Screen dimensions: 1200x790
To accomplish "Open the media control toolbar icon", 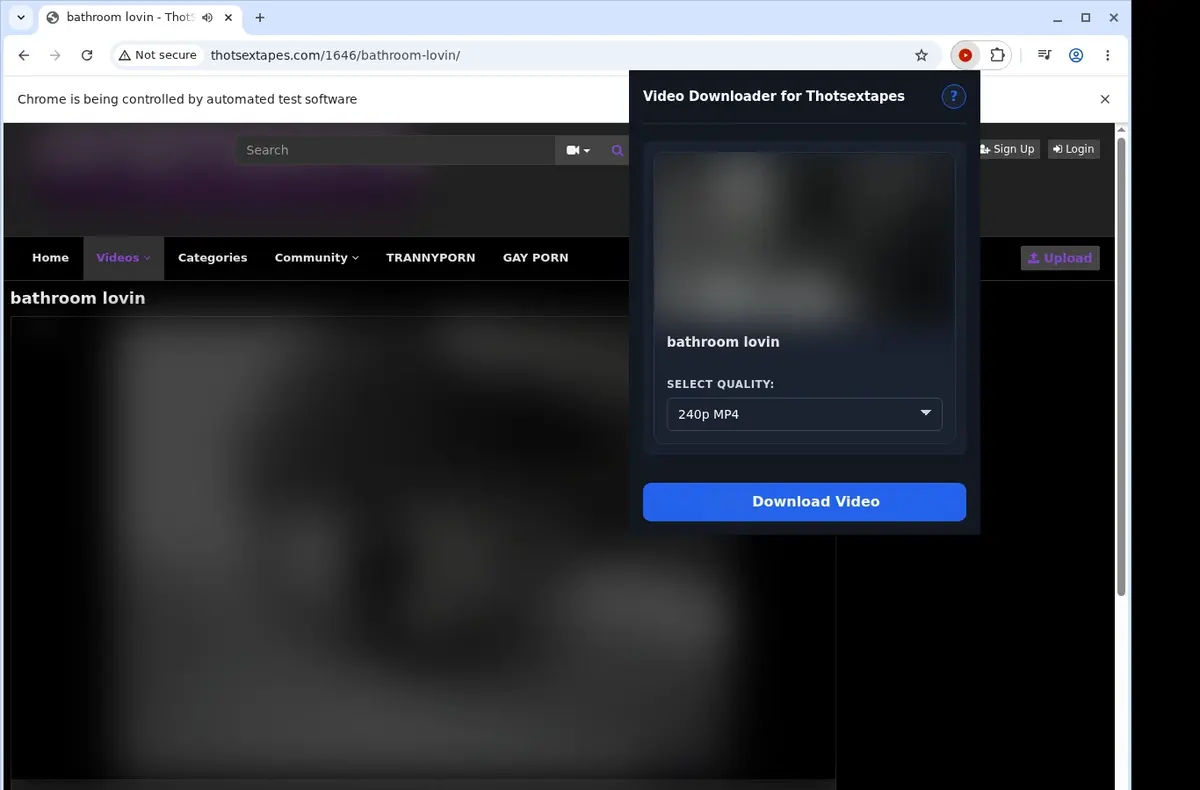I will pyautogui.click(x=1044, y=56).
